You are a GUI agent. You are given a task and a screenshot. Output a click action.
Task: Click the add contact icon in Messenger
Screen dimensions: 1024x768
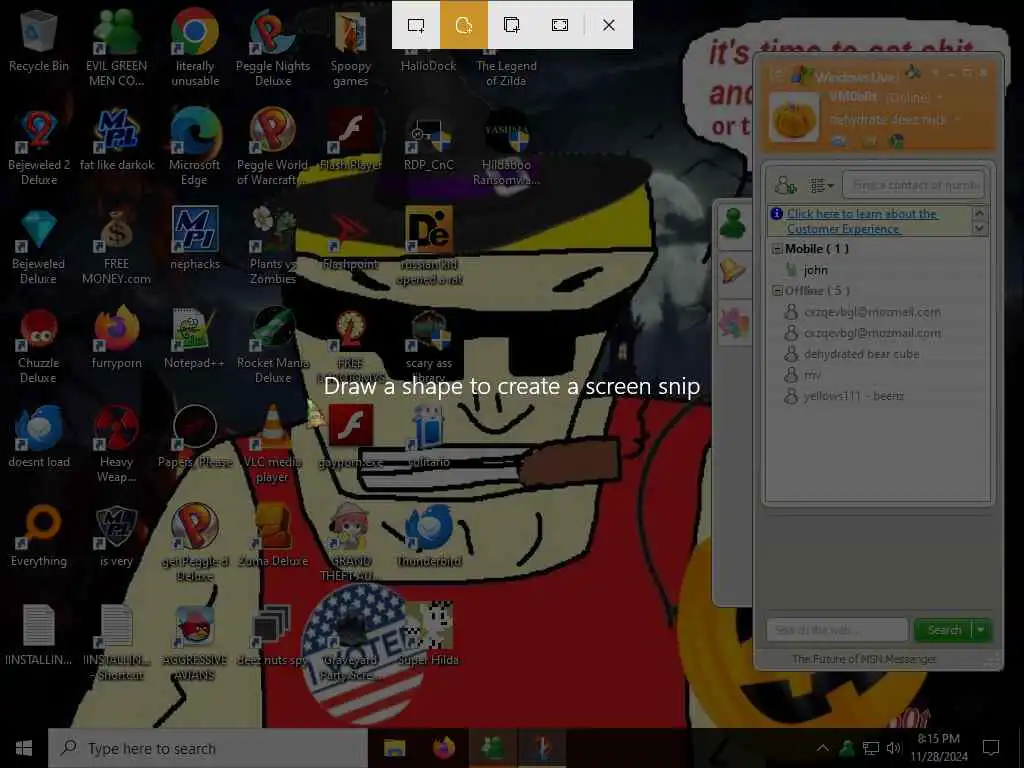coord(785,185)
